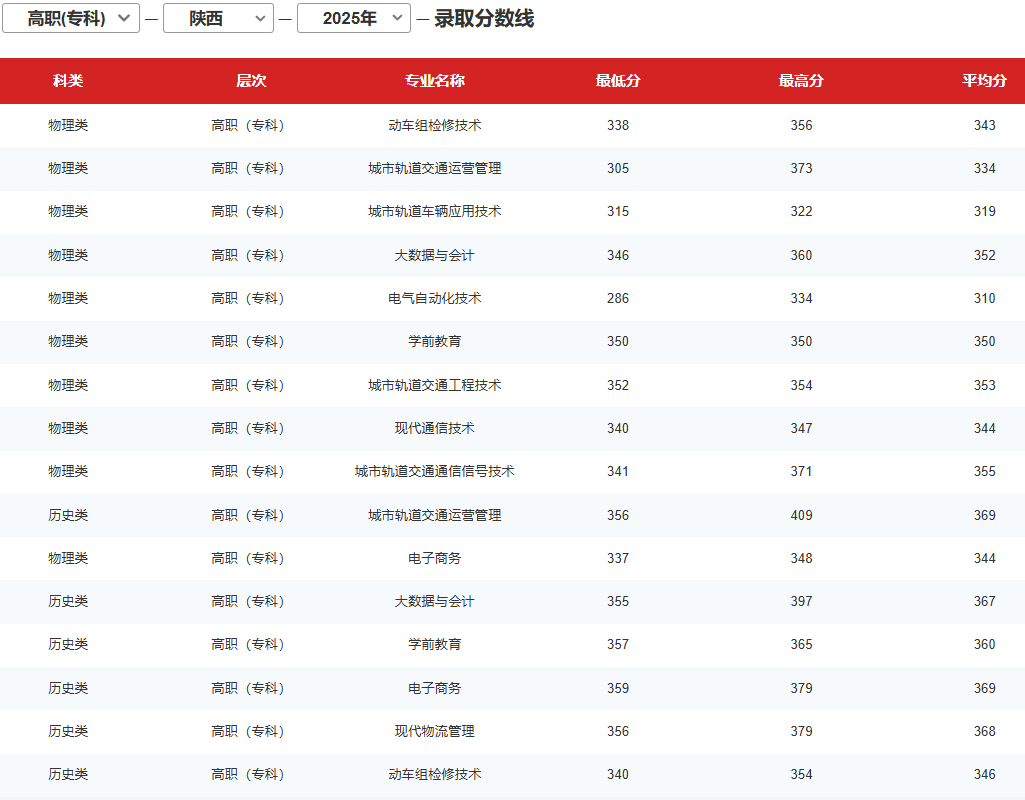Click maximum score 371

point(801,472)
